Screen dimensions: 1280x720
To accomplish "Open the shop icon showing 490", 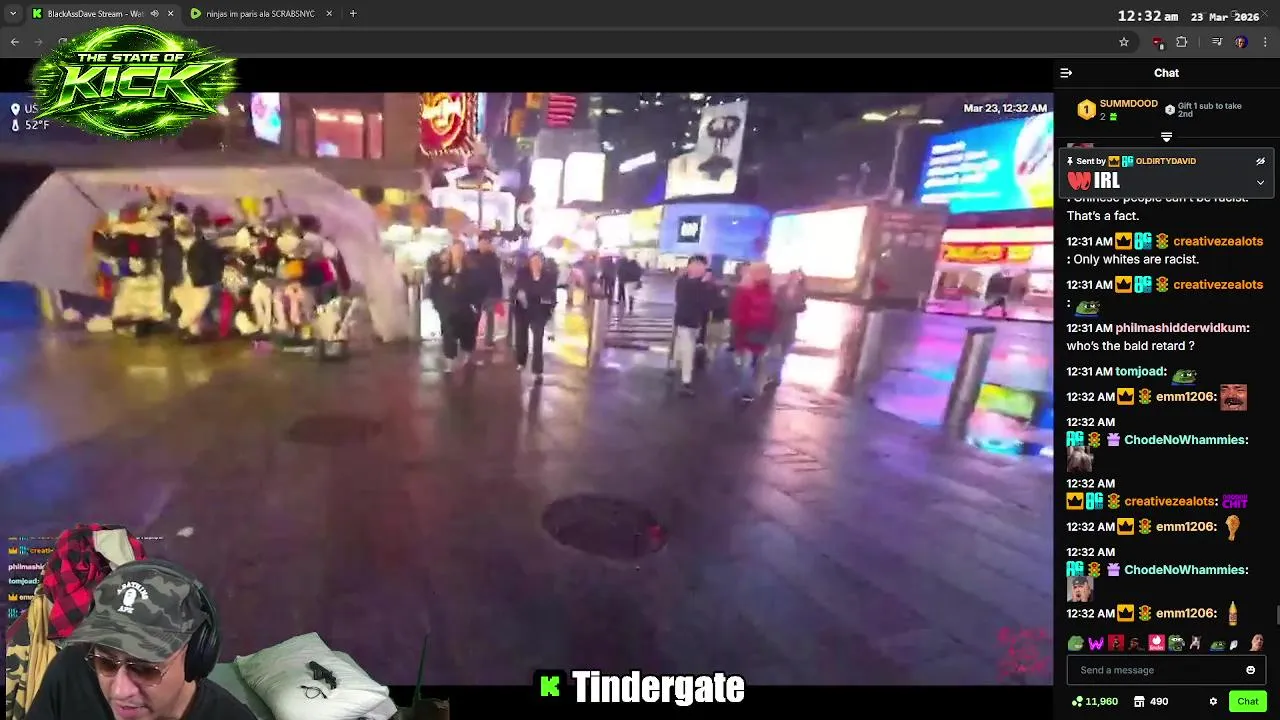I will [x=1150, y=702].
